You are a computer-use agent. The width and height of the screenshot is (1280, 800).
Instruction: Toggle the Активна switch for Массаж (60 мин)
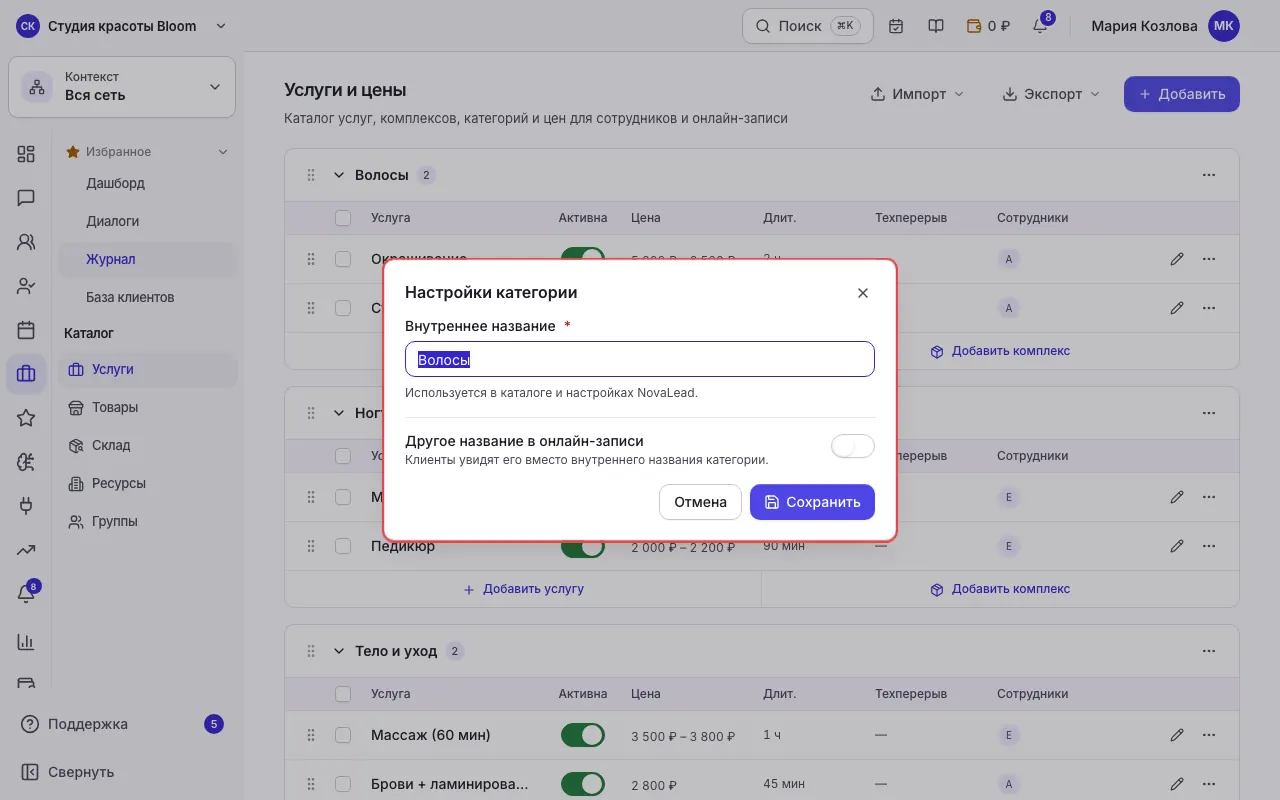[x=583, y=735]
